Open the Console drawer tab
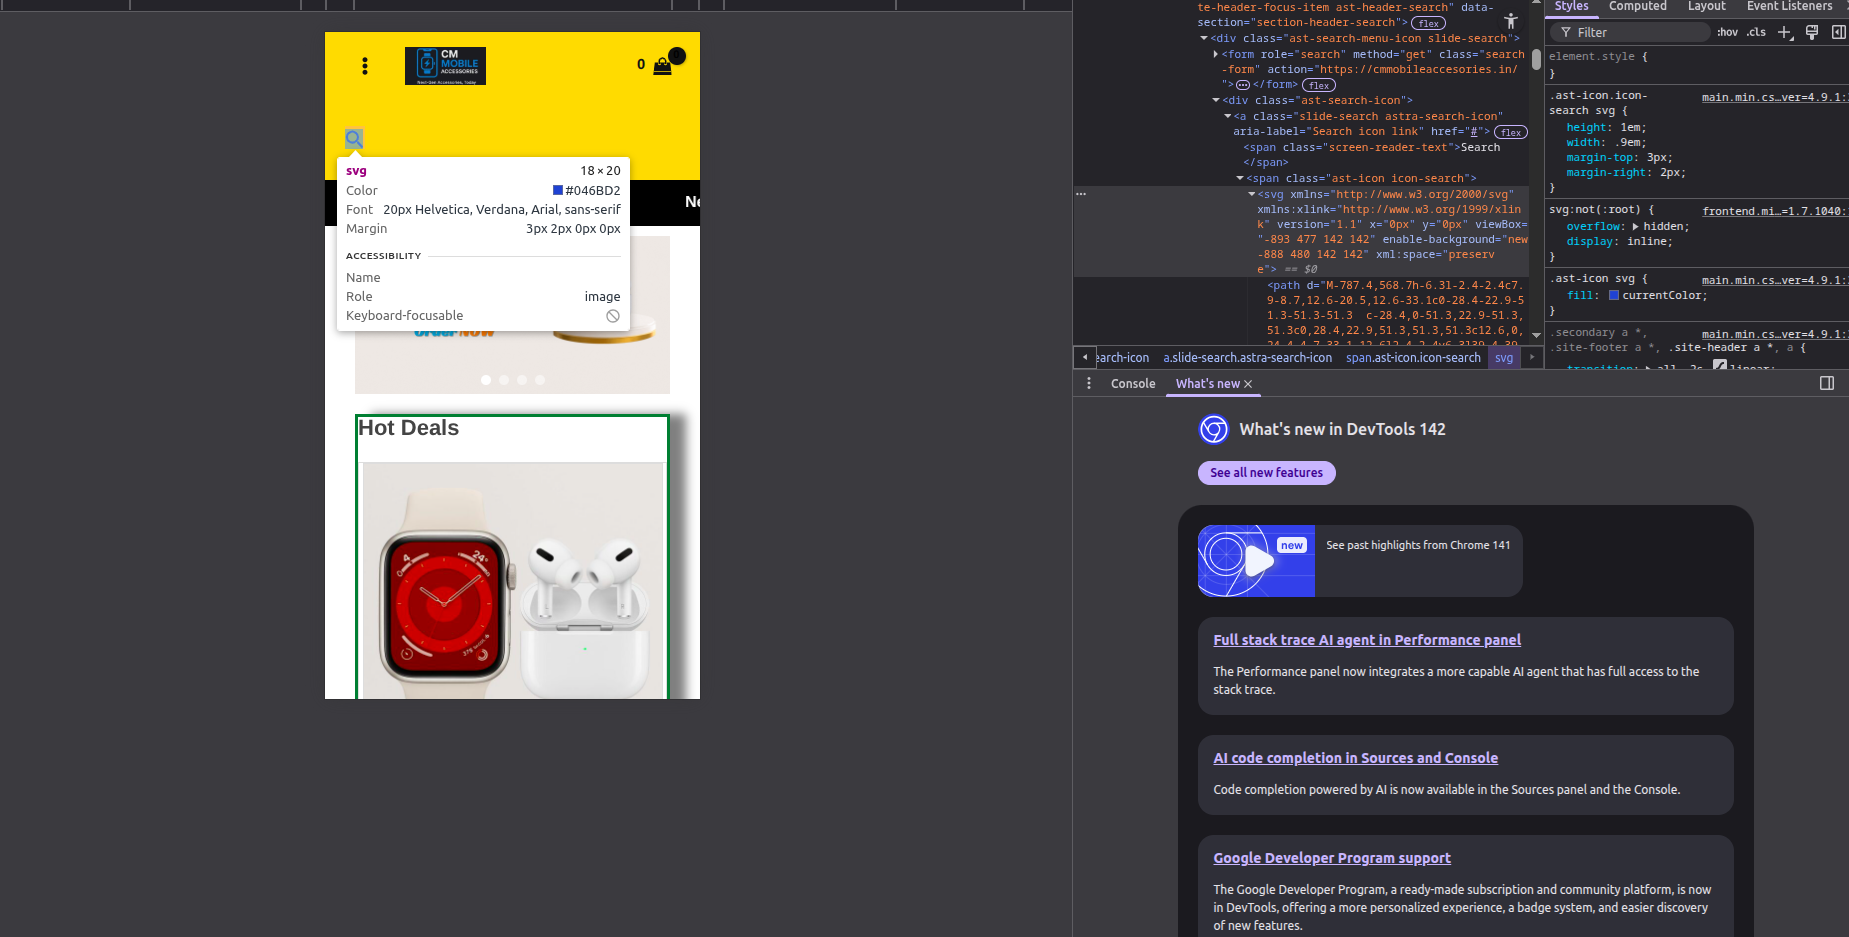Image resolution: width=1849 pixels, height=937 pixels. click(1133, 384)
